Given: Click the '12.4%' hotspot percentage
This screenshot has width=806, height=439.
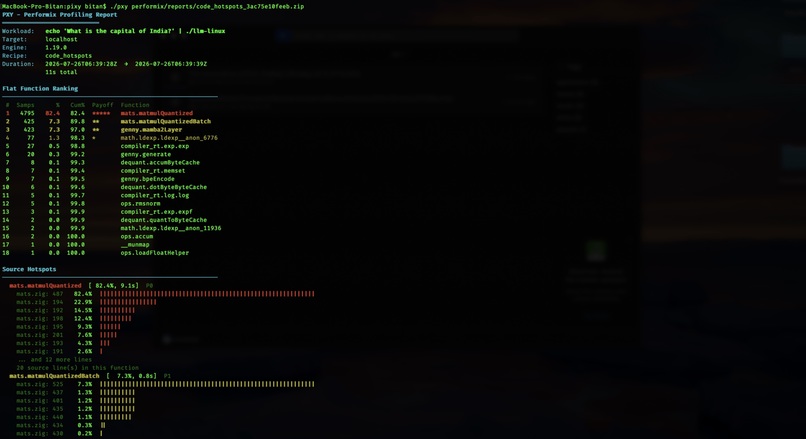Looking at the screenshot, I should point(83,319).
